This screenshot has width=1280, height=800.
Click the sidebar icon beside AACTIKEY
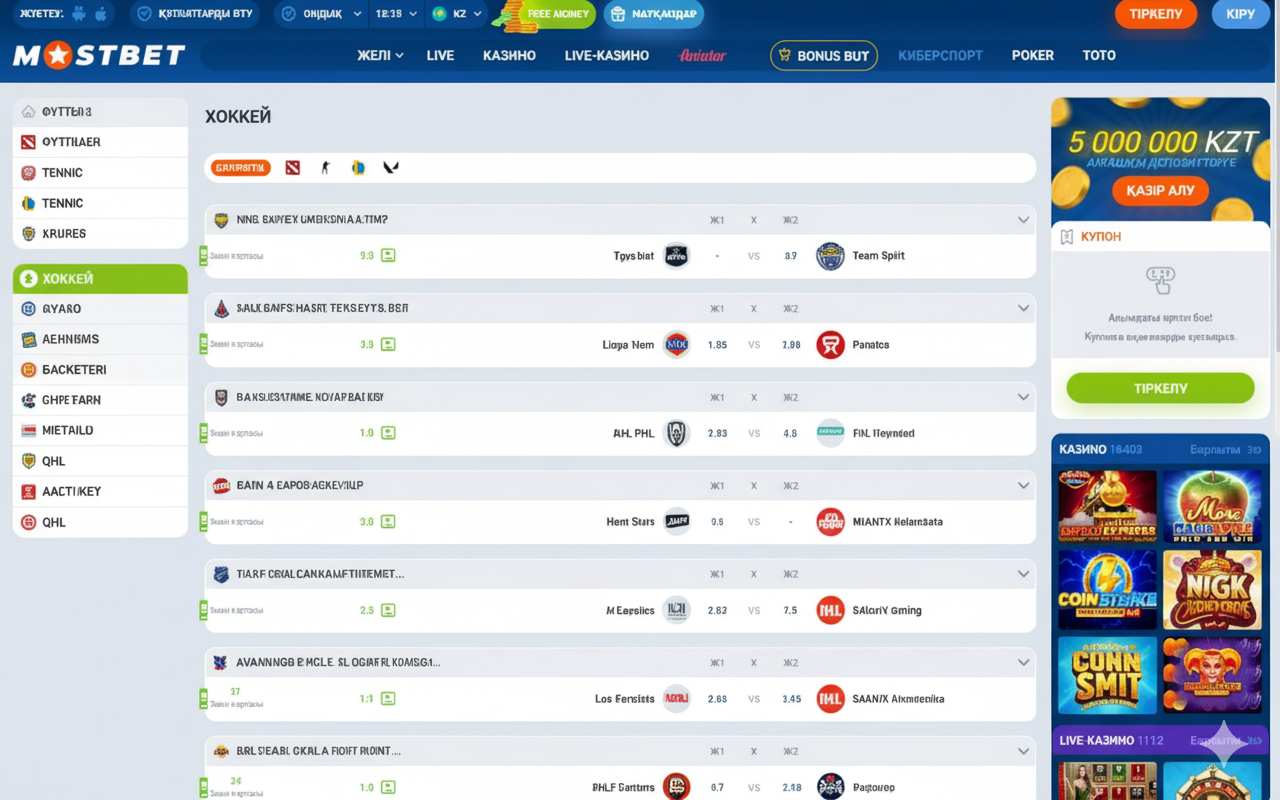point(28,492)
